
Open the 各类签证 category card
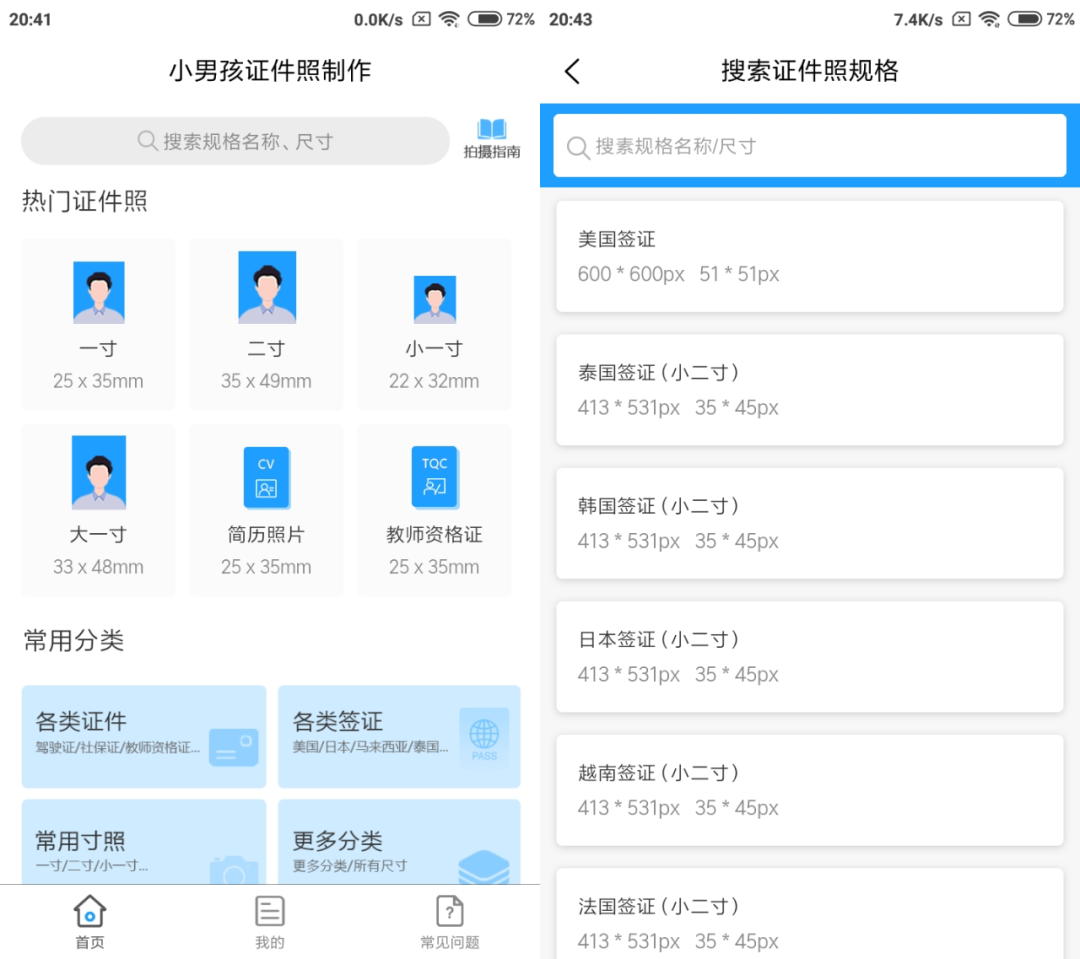[x=399, y=736]
